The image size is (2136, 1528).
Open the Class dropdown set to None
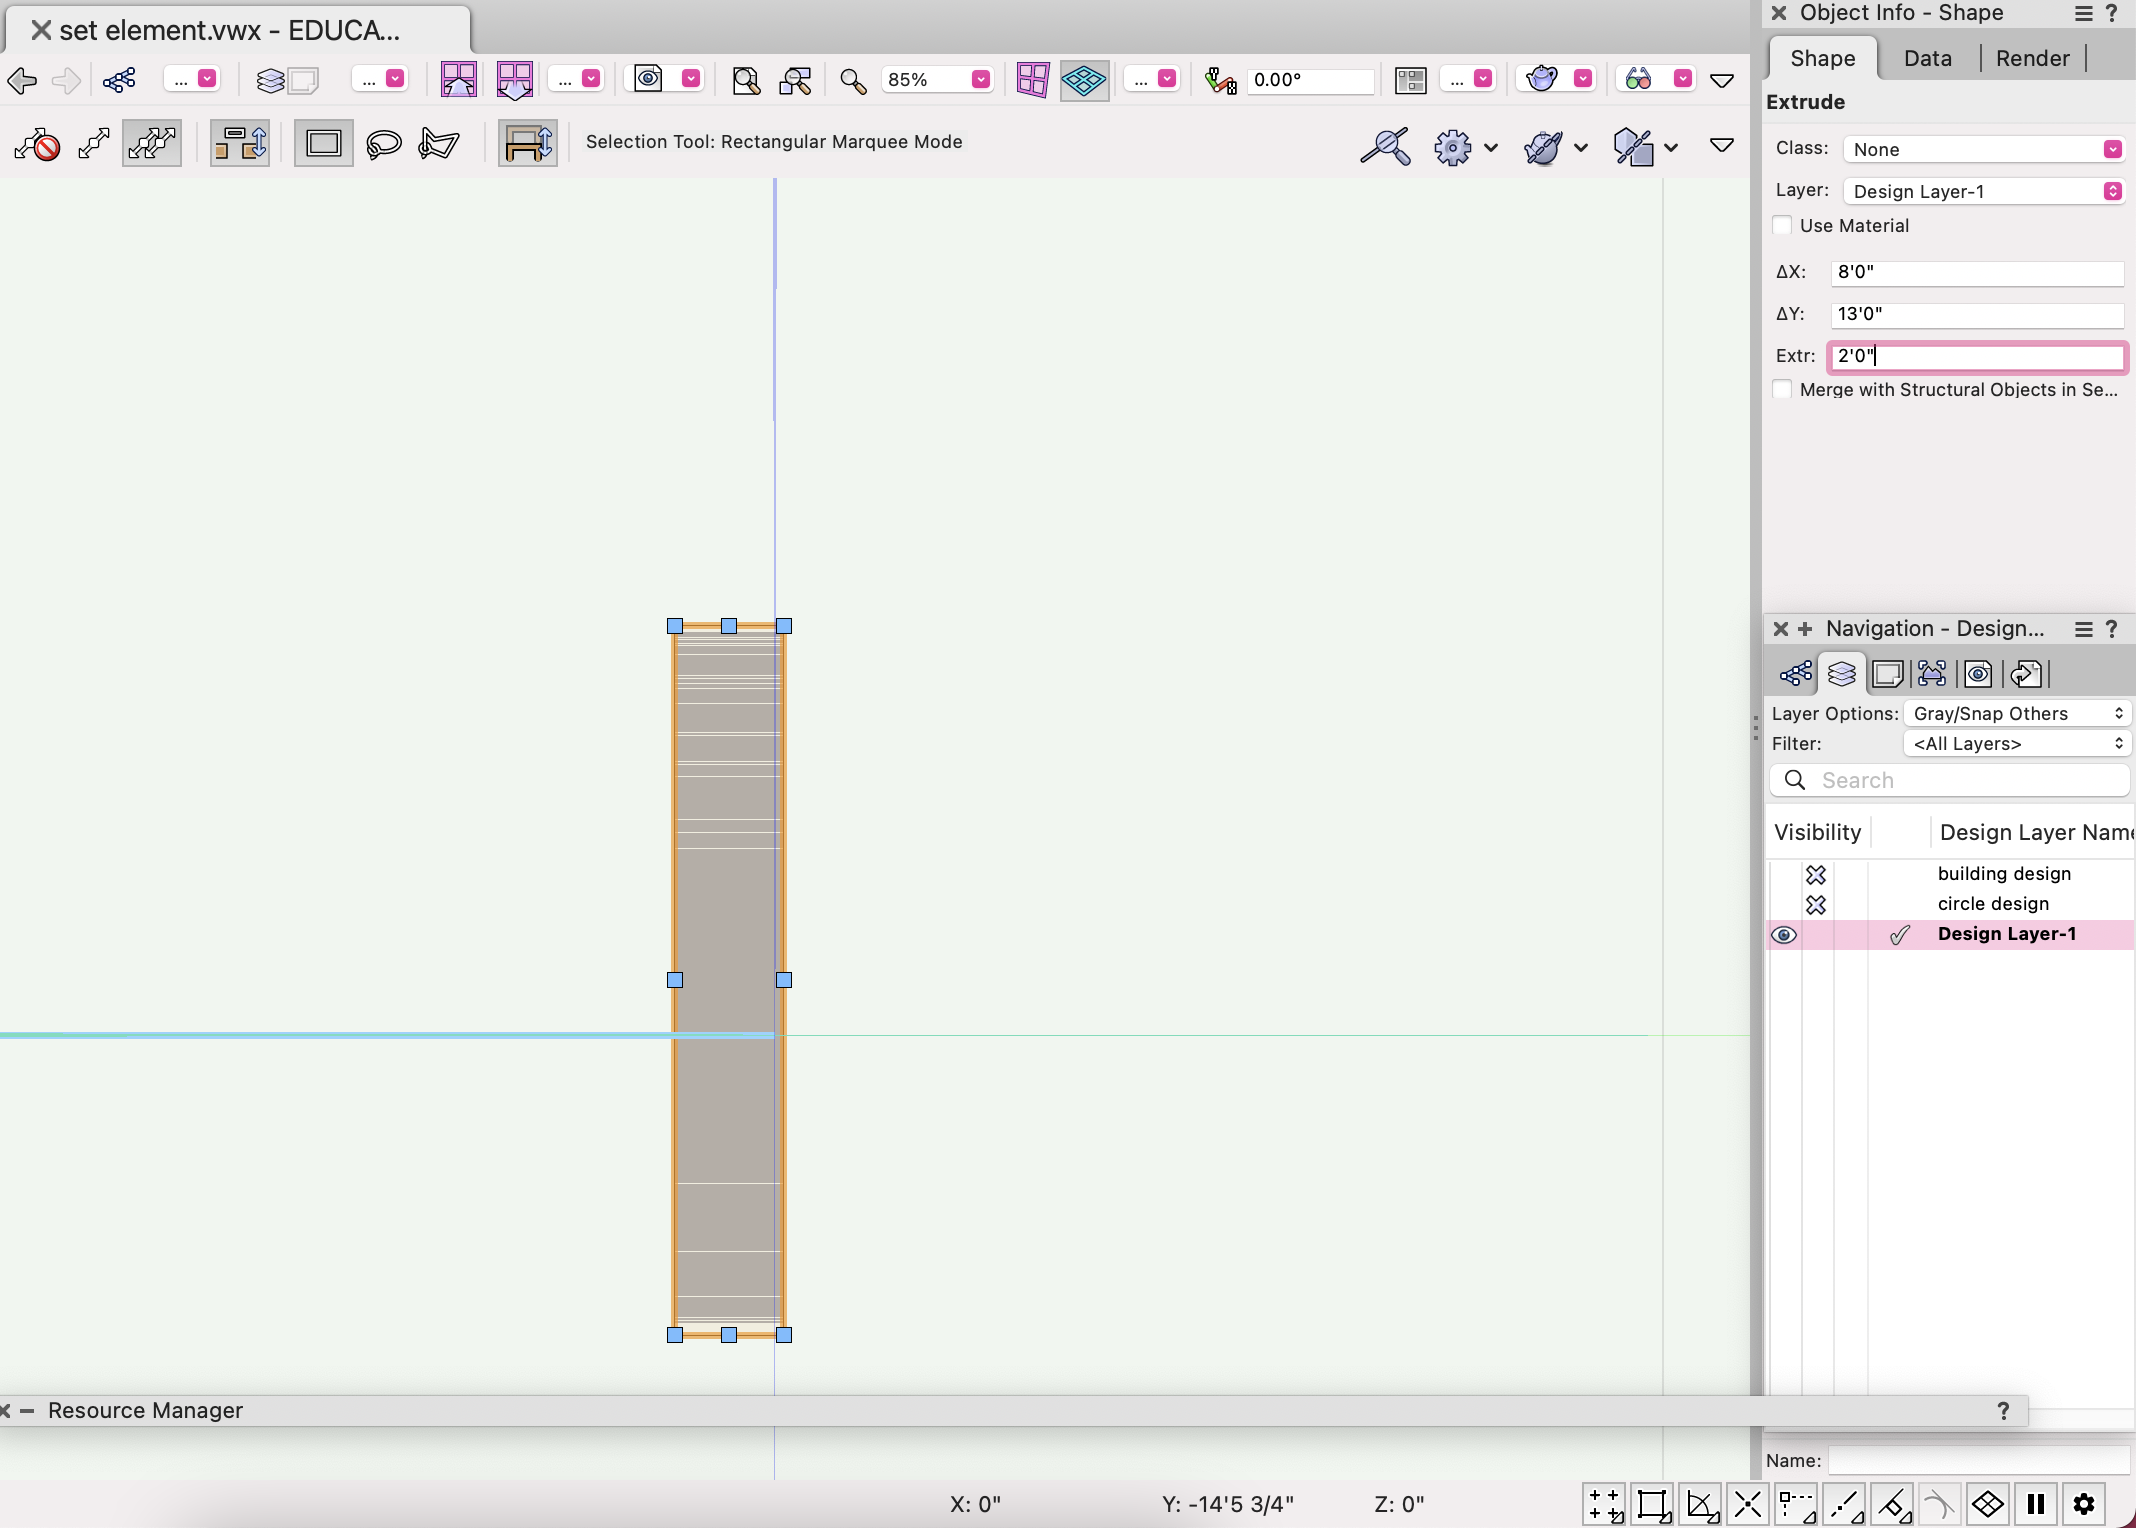pyautogui.click(x=1982, y=149)
